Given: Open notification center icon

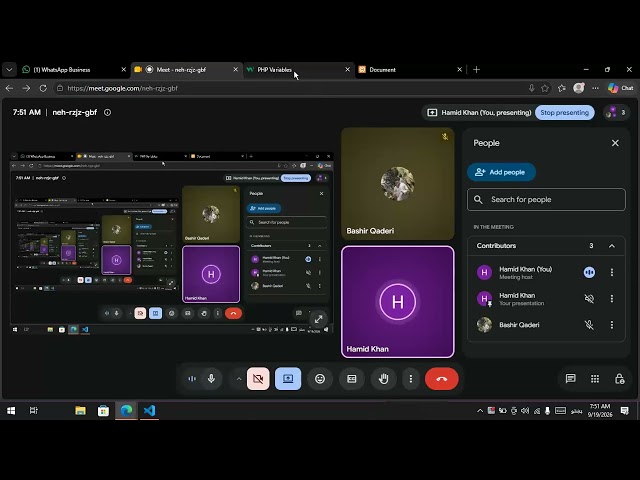Looking at the screenshot, I should coord(624,411).
